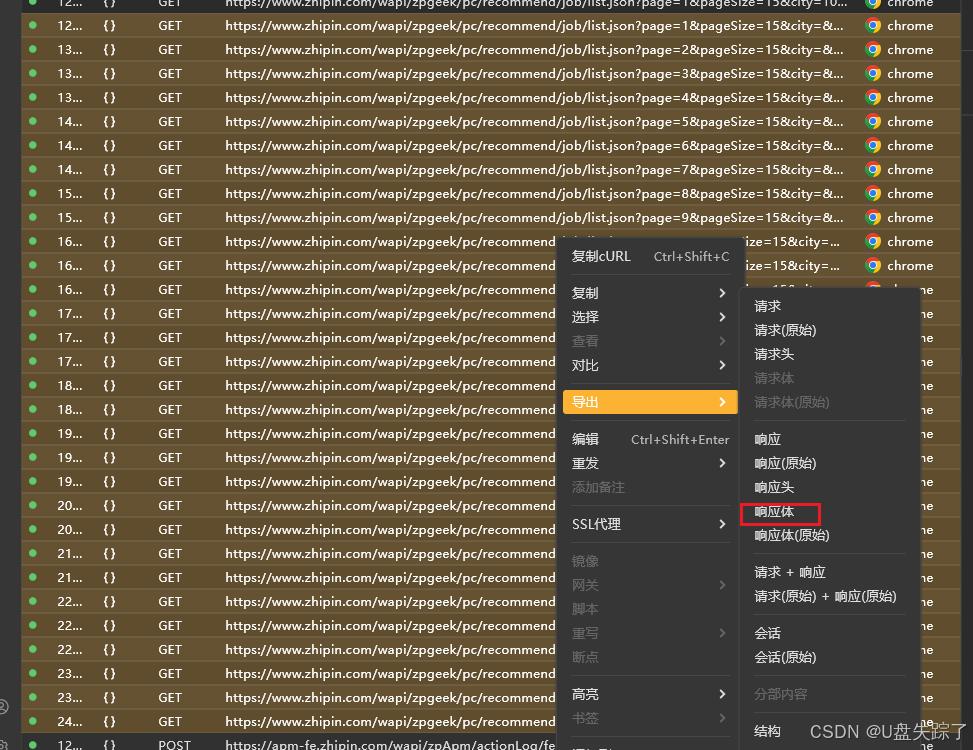Image resolution: width=973 pixels, height=750 pixels.
Task: Expand the 重发 submenu arrow
Action: coord(722,463)
